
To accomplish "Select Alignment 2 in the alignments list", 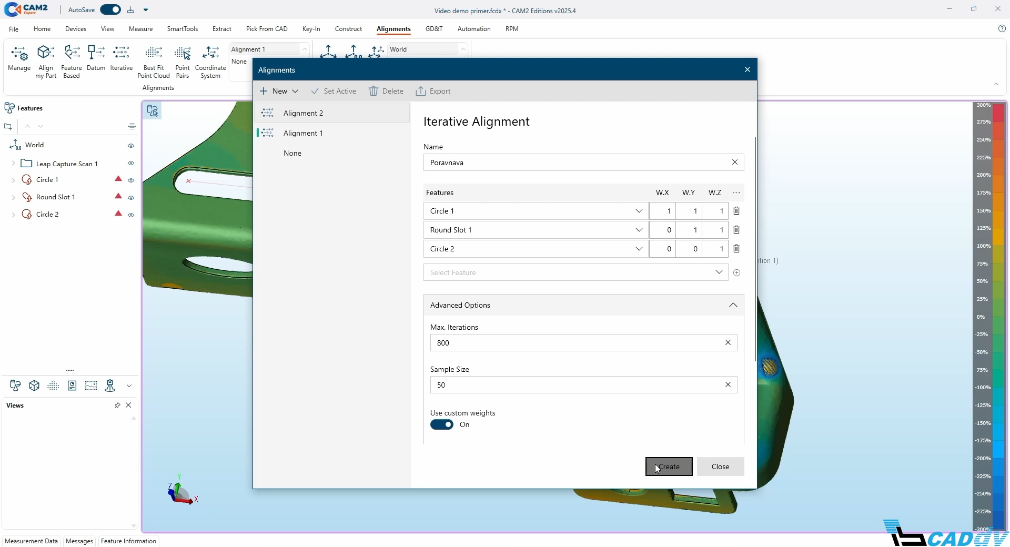I will pyautogui.click(x=332, y=113).
